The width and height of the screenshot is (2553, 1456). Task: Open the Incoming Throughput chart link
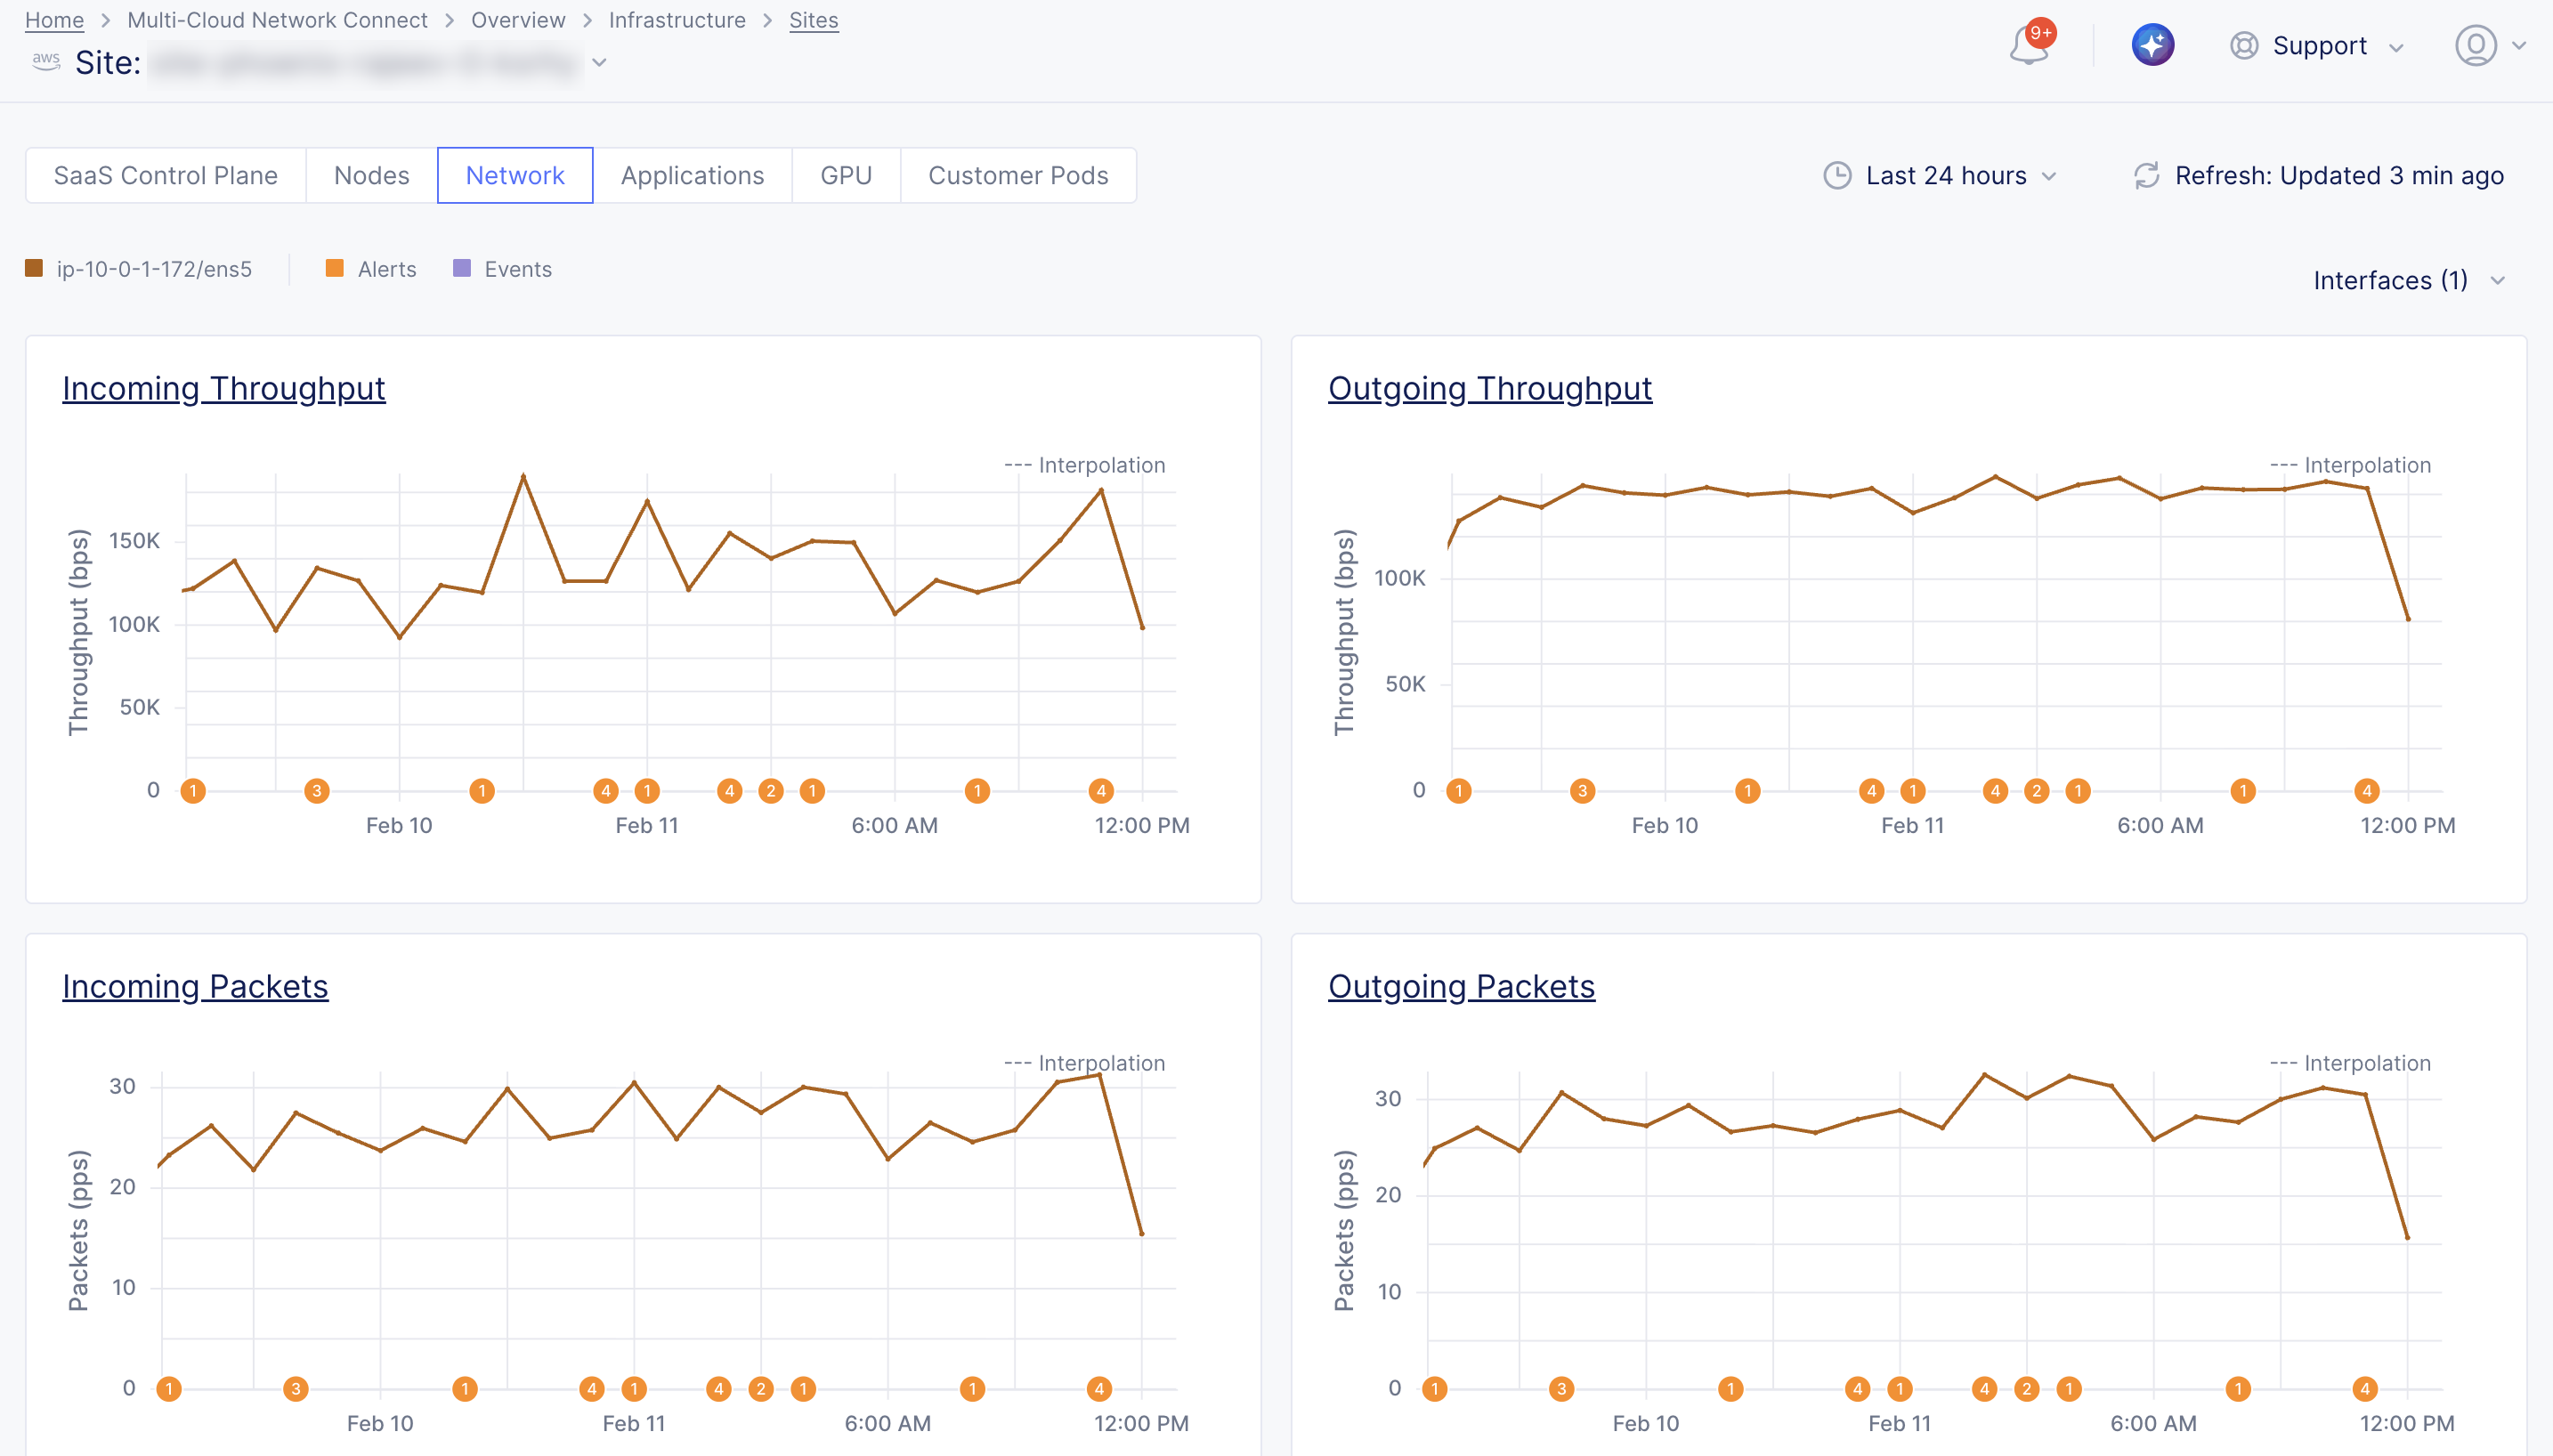click(x=223, y=388)
